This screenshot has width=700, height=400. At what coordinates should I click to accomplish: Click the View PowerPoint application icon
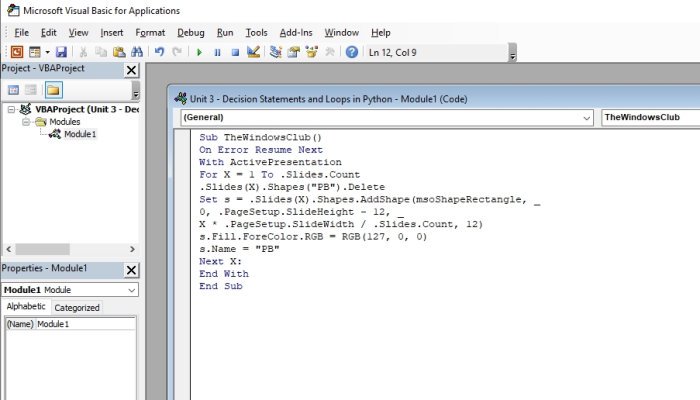tap(17, 52)
